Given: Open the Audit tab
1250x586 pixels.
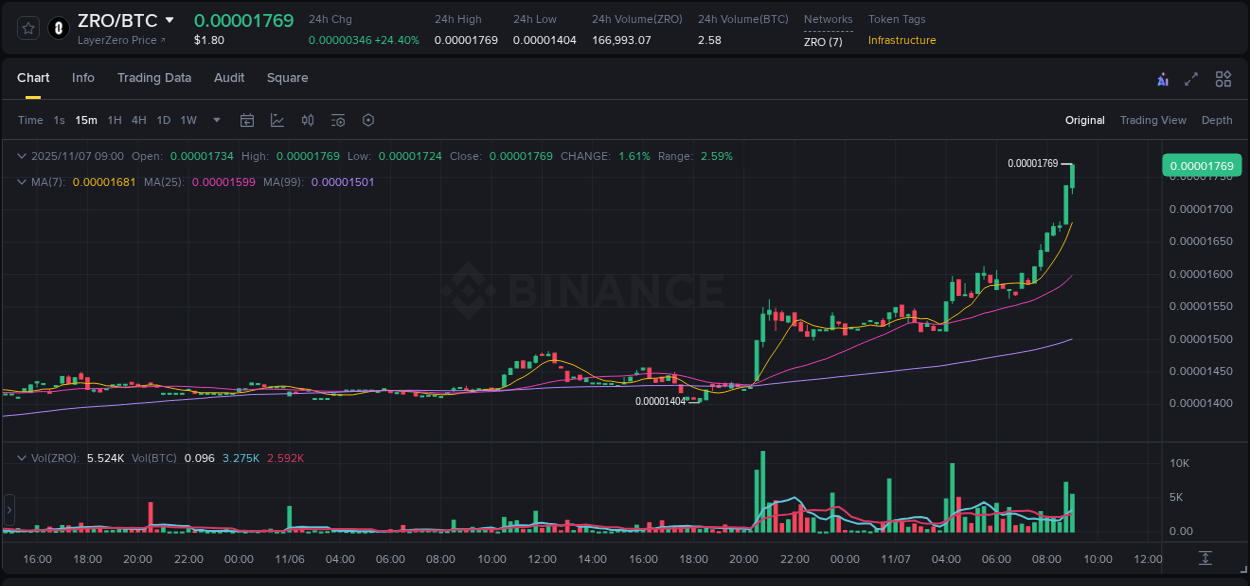Looking at the screenshot, I should tap(229, 78).
